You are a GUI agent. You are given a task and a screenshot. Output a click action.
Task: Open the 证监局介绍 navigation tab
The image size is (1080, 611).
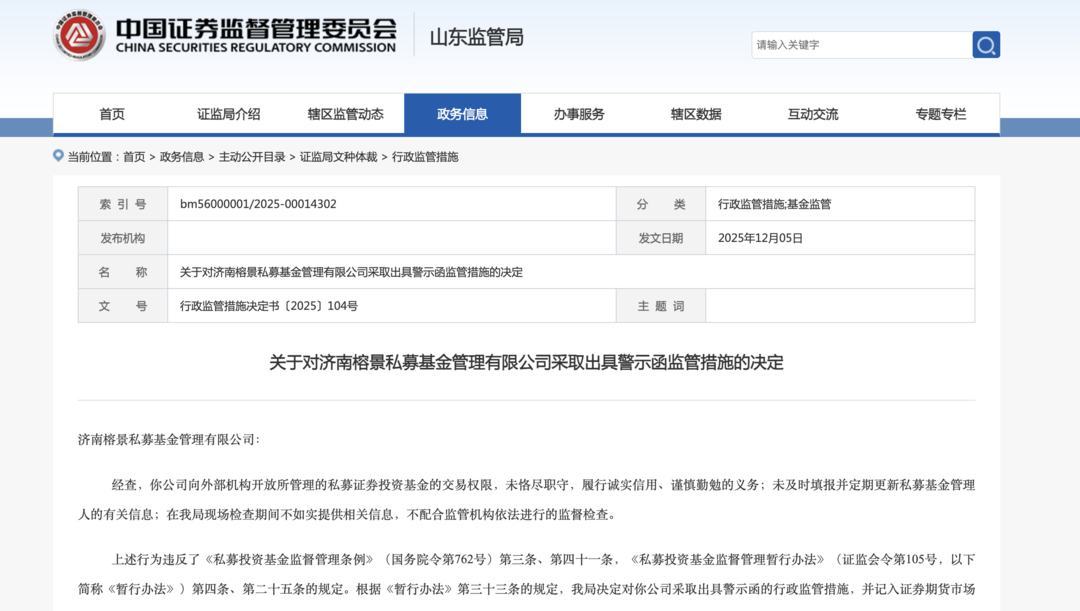(228, 114)
